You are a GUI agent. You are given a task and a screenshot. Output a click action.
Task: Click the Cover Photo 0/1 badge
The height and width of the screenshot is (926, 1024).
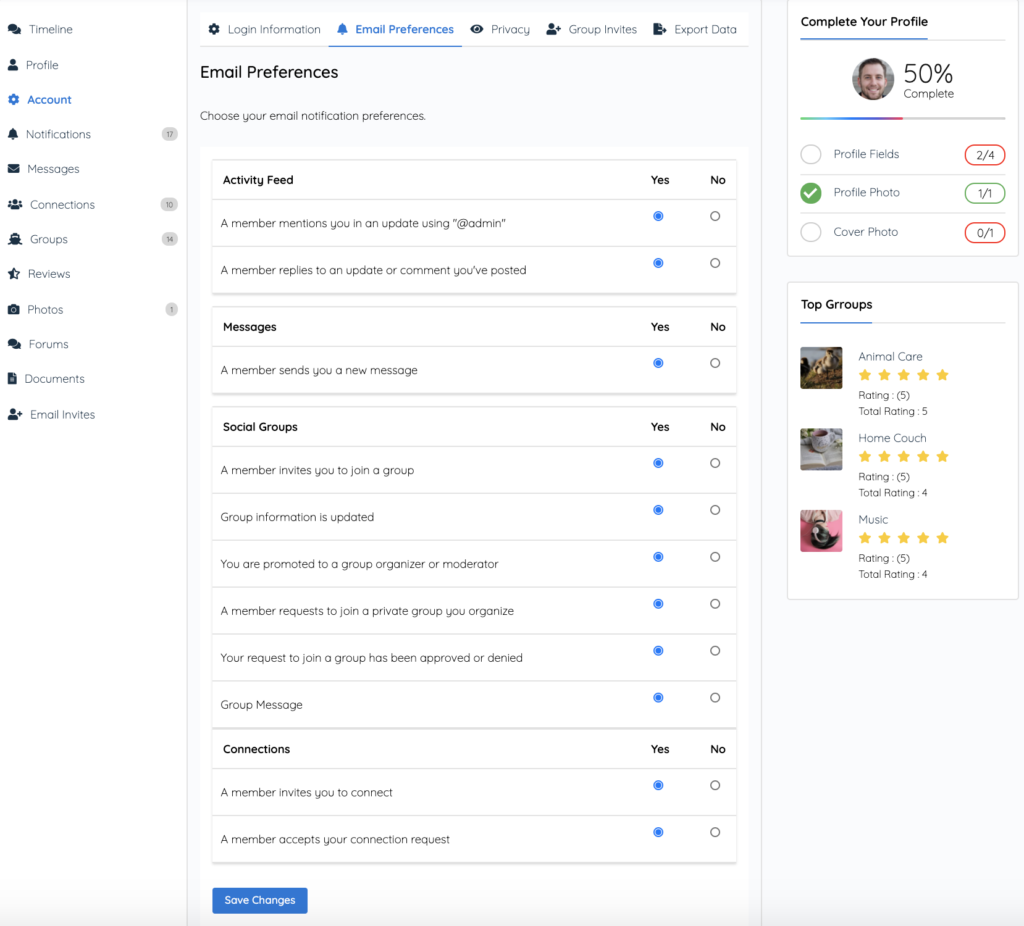[x=985, y=232]
